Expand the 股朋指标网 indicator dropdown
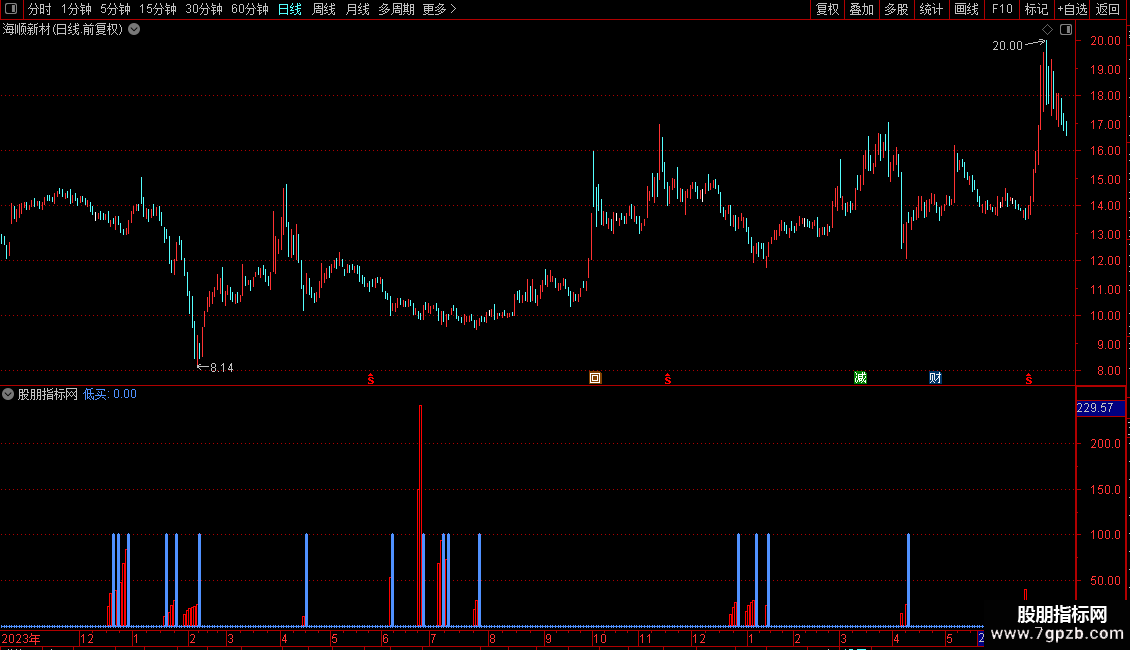The image size is (1130, 650). point(8,394)
